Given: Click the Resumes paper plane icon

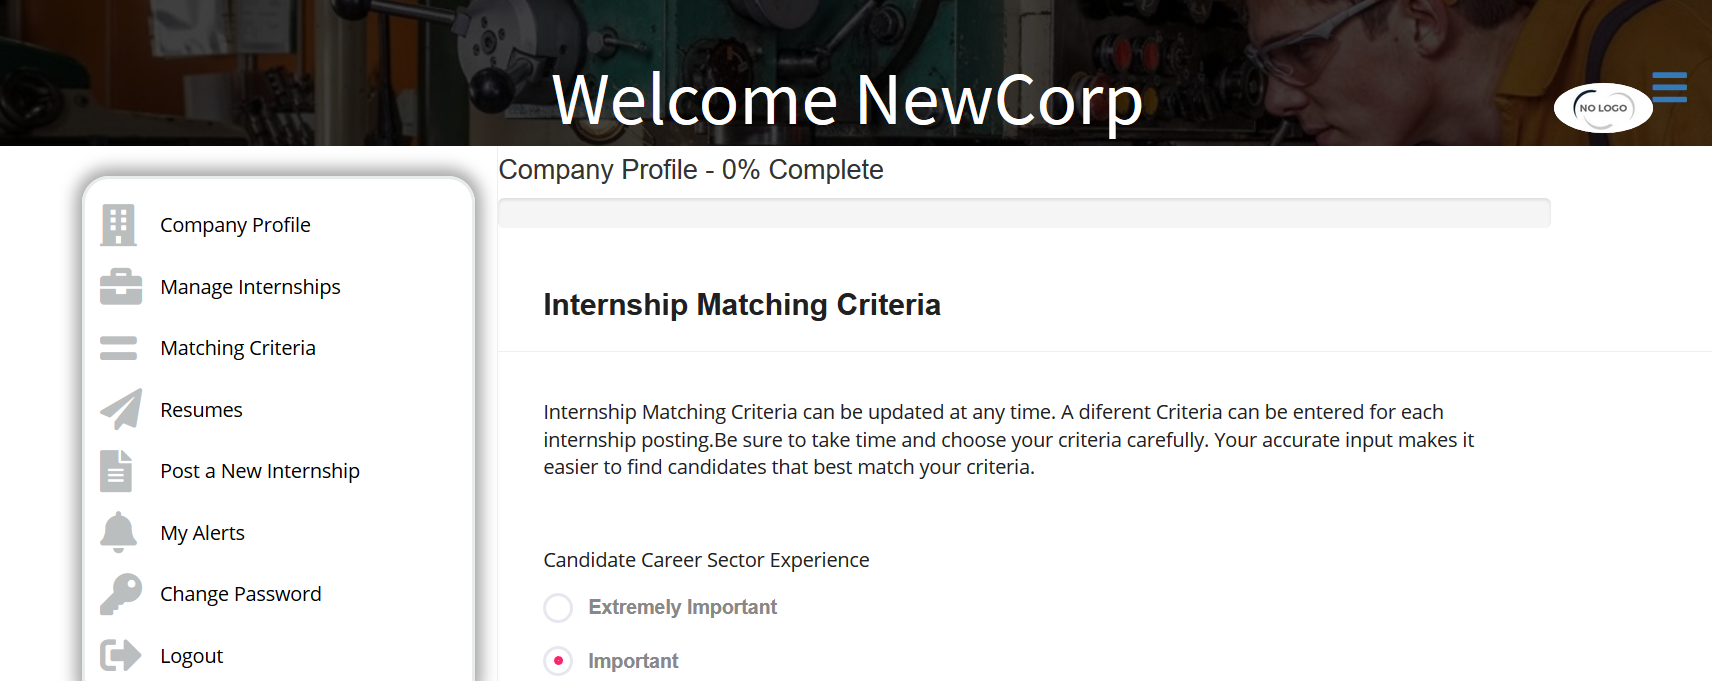Looking at the screenshot, I should coord(121,409).
